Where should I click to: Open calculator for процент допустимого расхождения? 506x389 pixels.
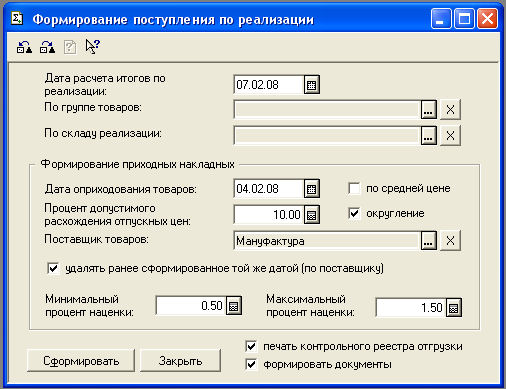point(312,215)
